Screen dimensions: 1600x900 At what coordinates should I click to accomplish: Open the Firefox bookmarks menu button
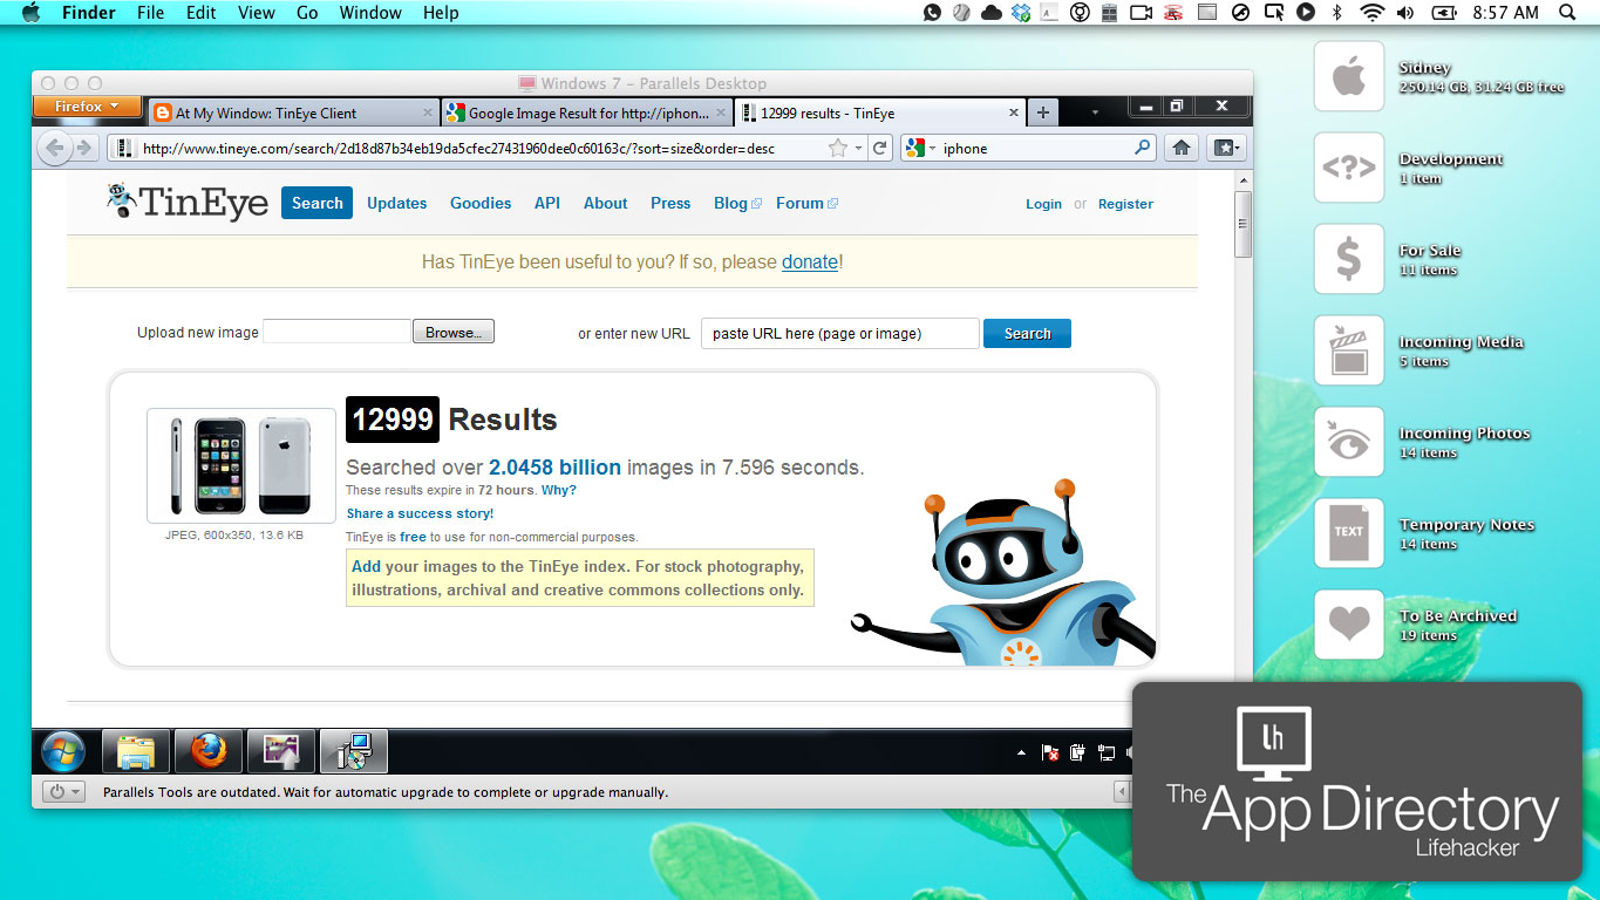1226,148
